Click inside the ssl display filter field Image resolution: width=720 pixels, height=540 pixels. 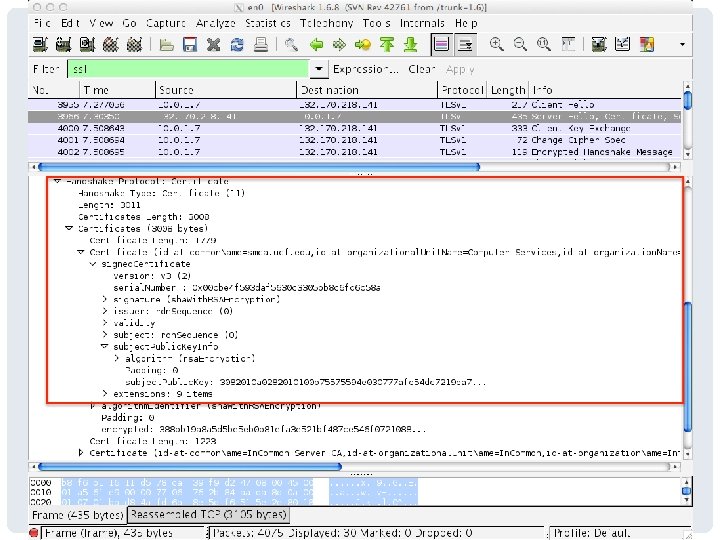[188, 69]
